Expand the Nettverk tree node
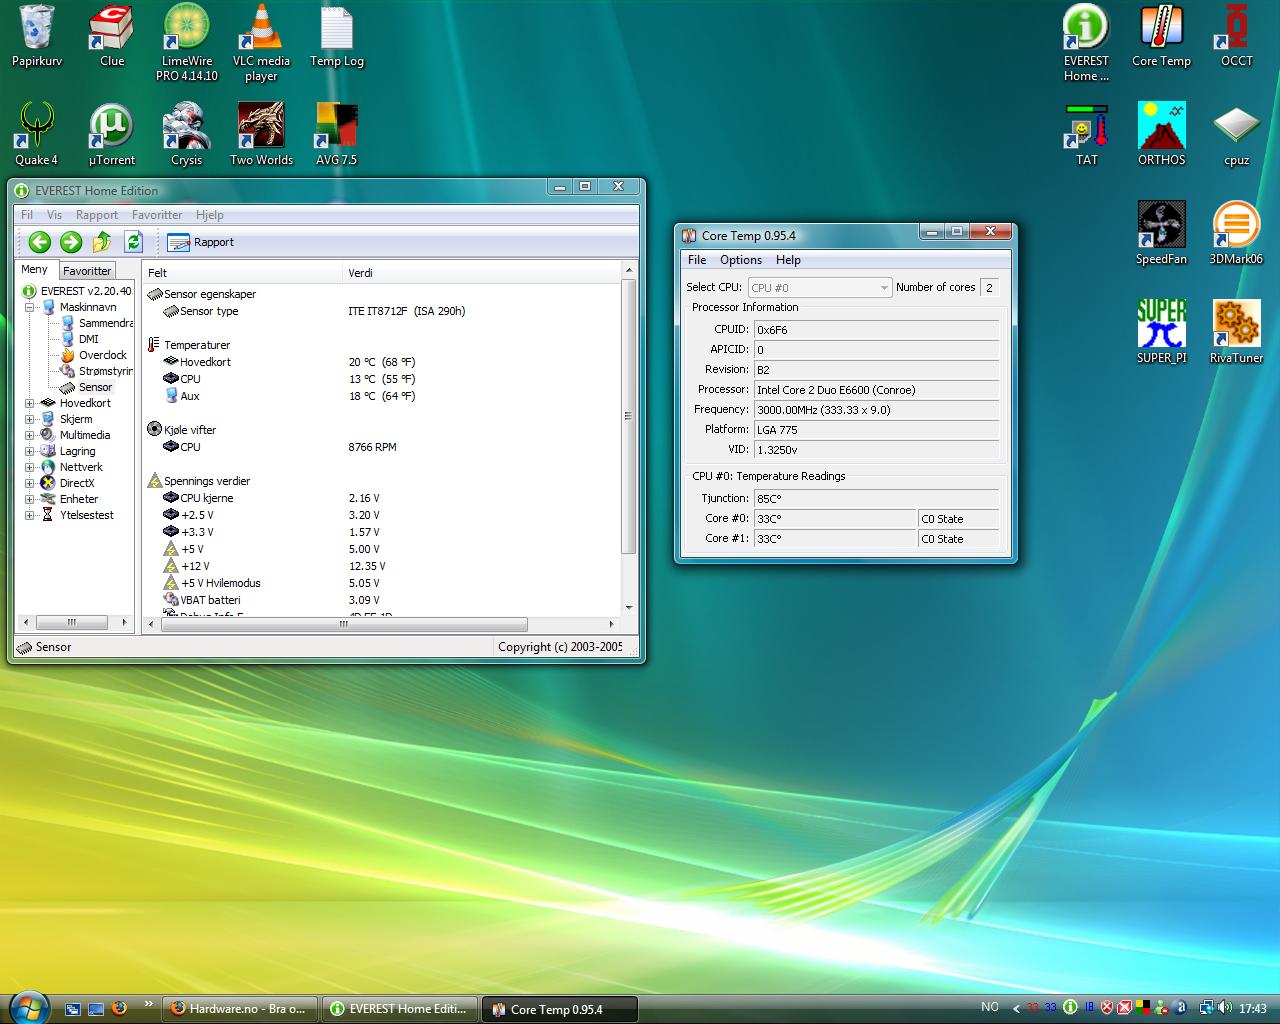Viewport: 1280px width, 1024px height. point(29,467)
